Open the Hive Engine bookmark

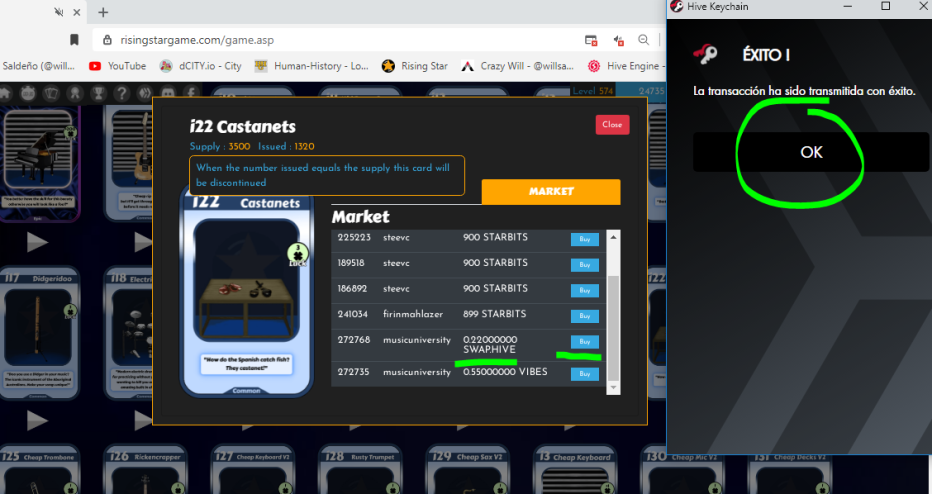point(624,66)
